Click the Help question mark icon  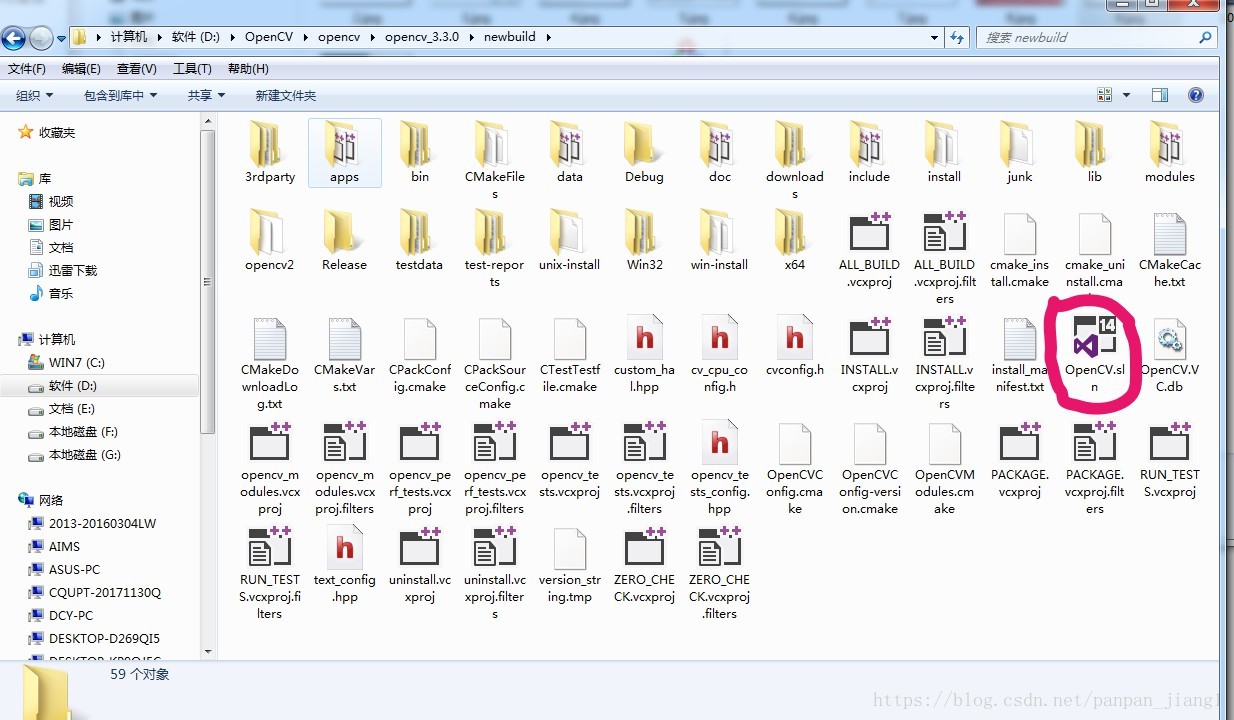click(x=1195, y=95)
